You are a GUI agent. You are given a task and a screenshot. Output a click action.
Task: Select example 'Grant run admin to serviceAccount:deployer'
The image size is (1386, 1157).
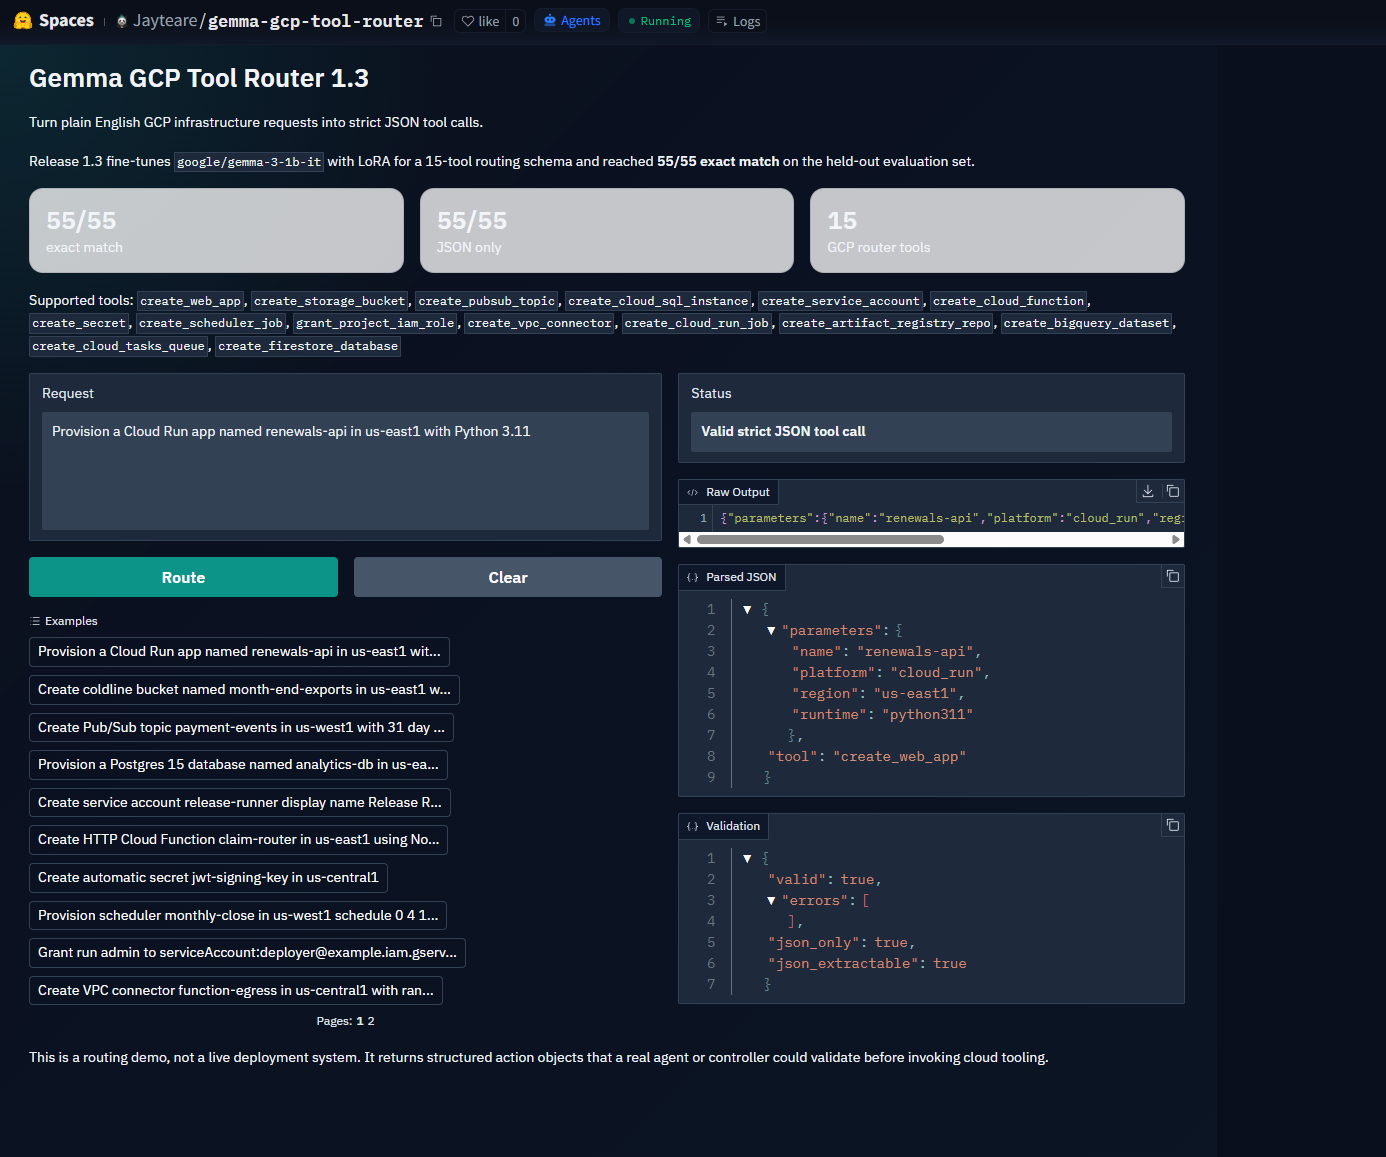247,952
